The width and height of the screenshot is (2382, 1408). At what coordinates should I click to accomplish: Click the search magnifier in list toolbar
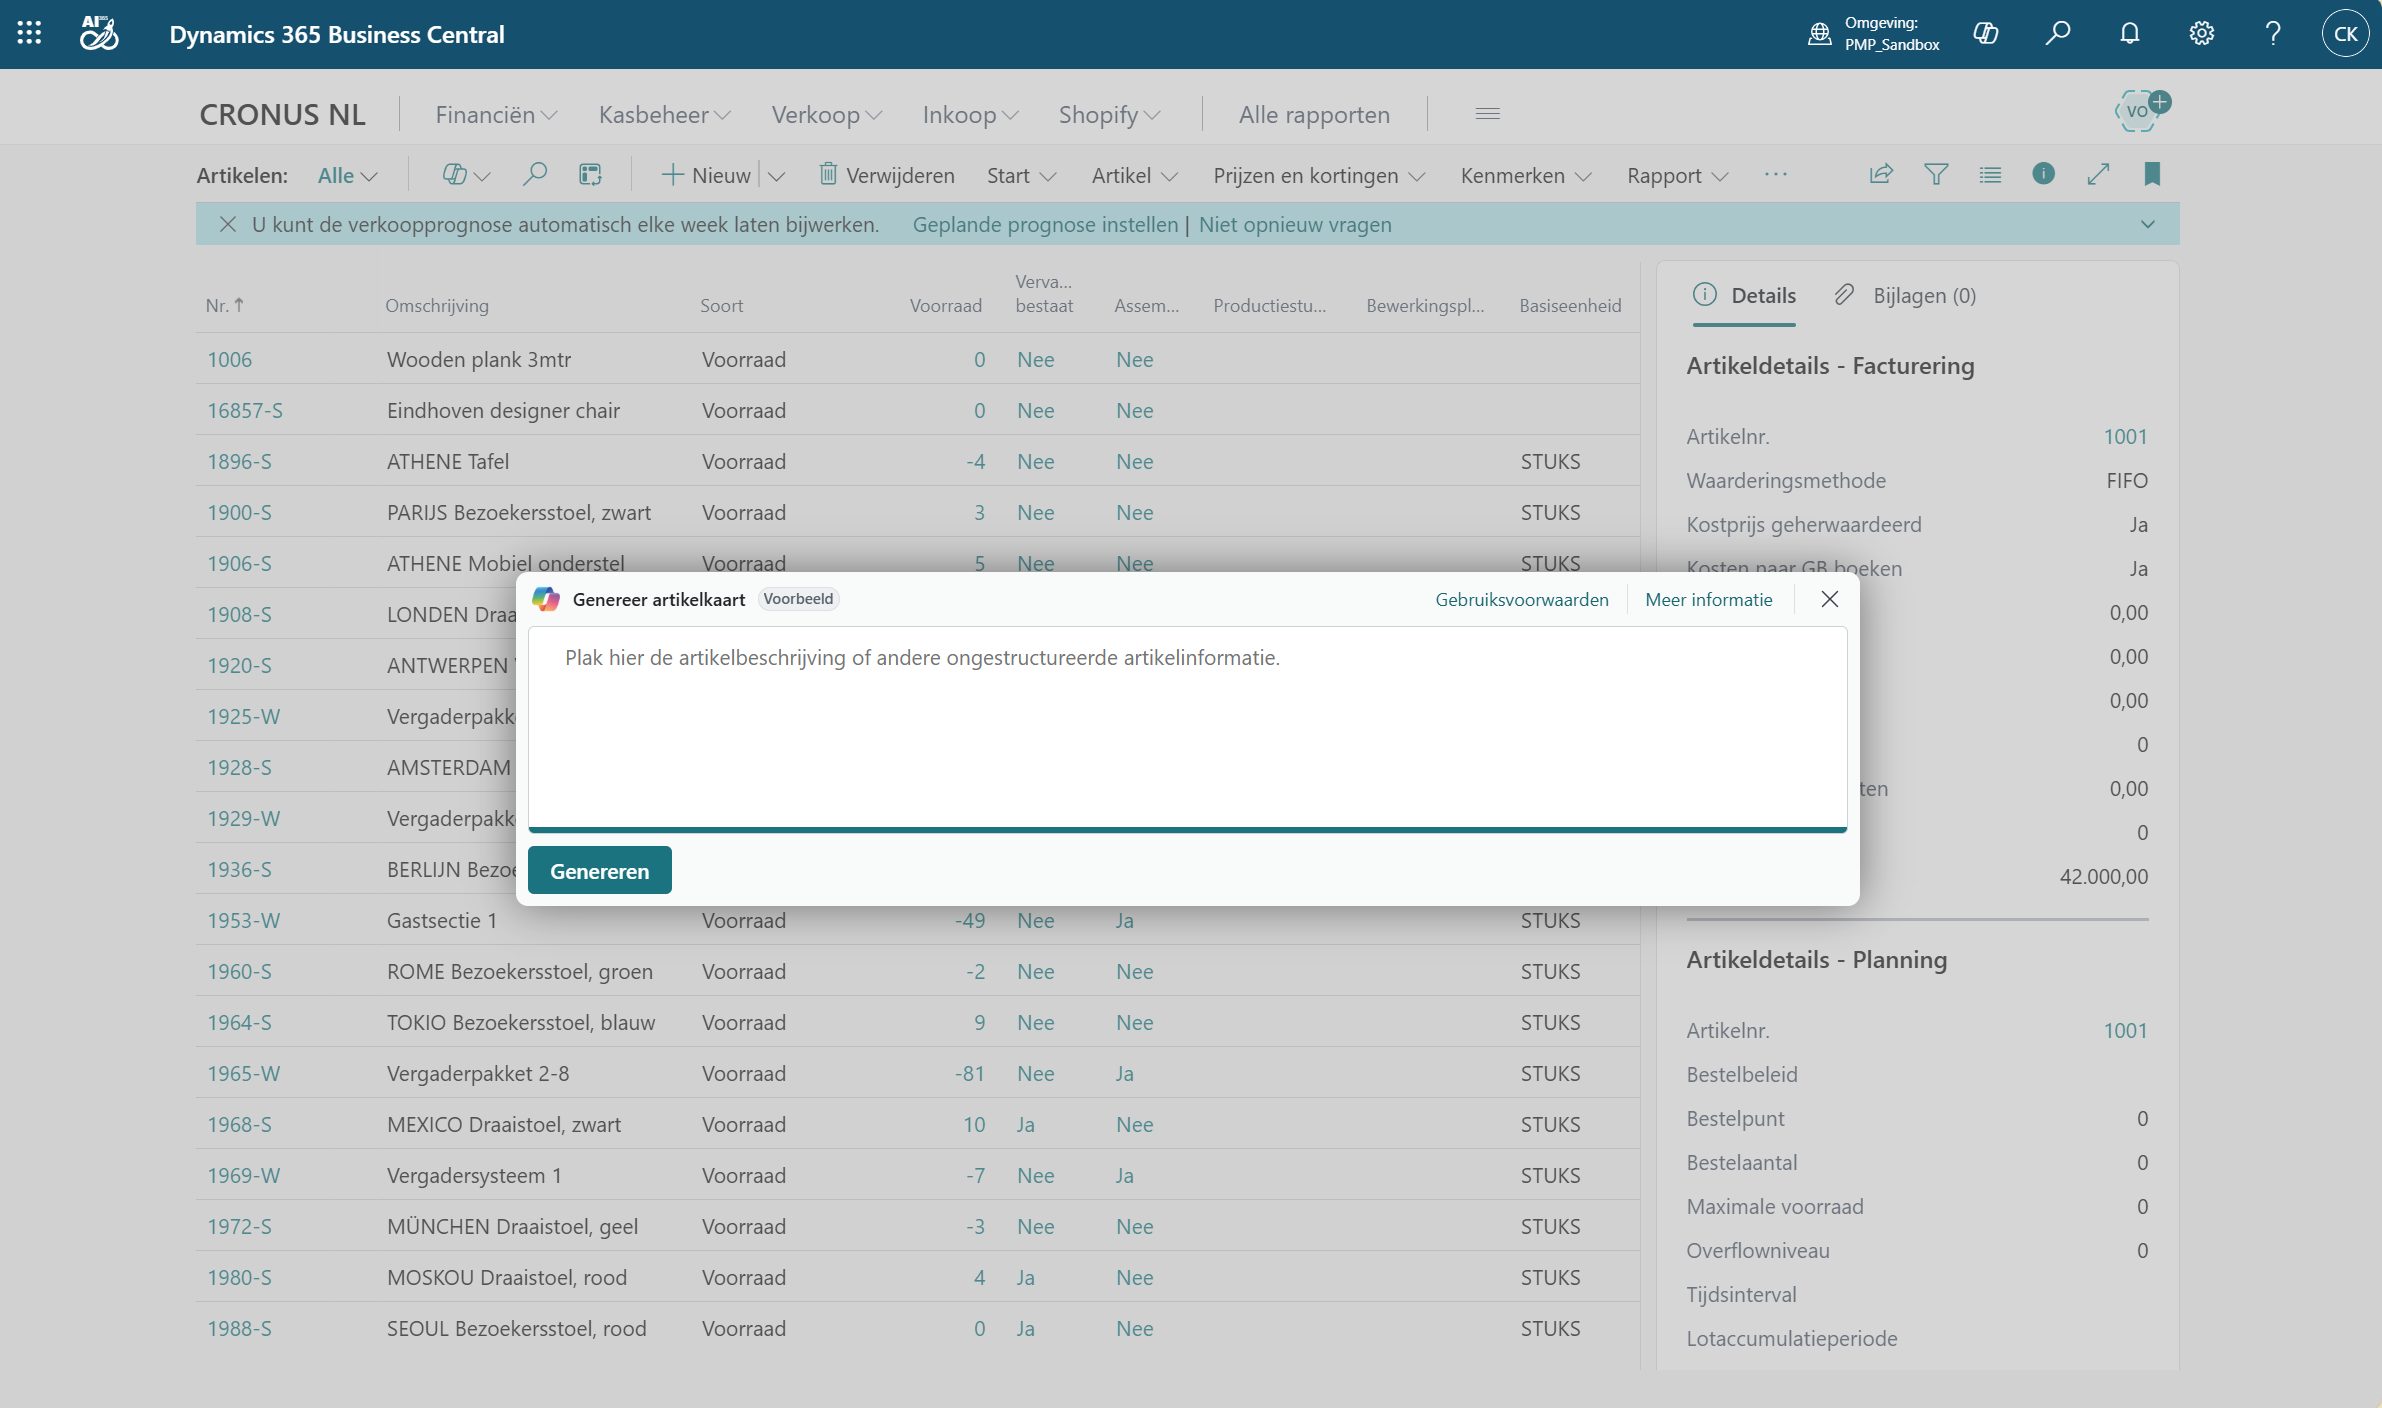point(535,174)
